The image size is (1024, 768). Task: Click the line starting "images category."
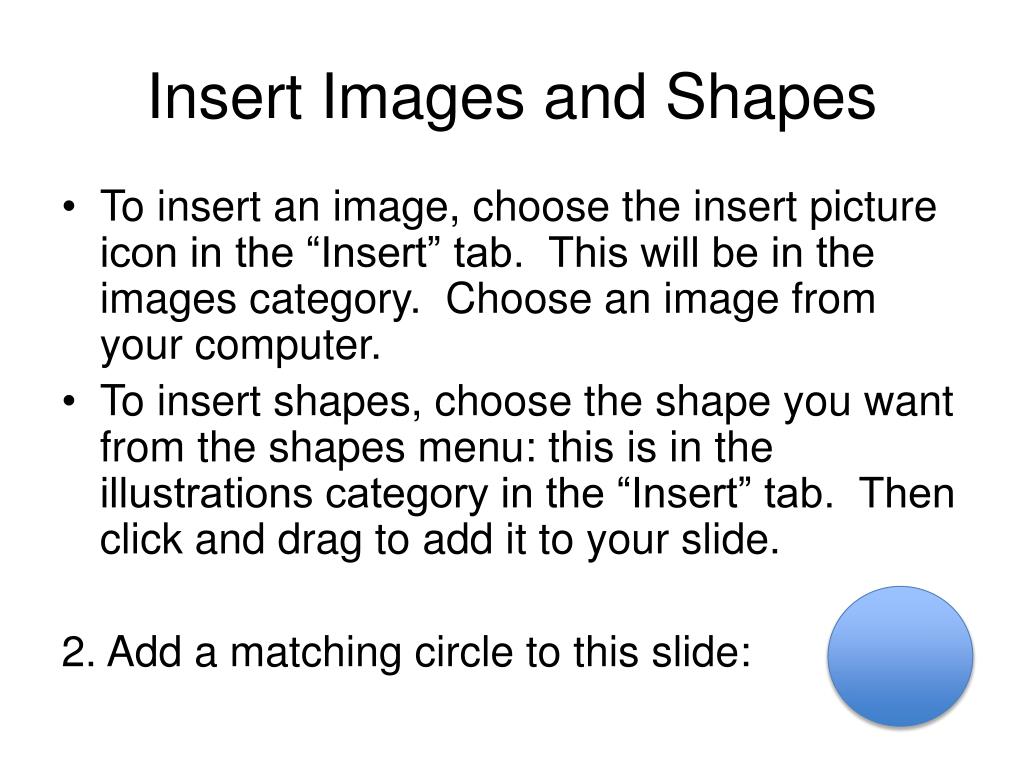(x=487, y=300)
